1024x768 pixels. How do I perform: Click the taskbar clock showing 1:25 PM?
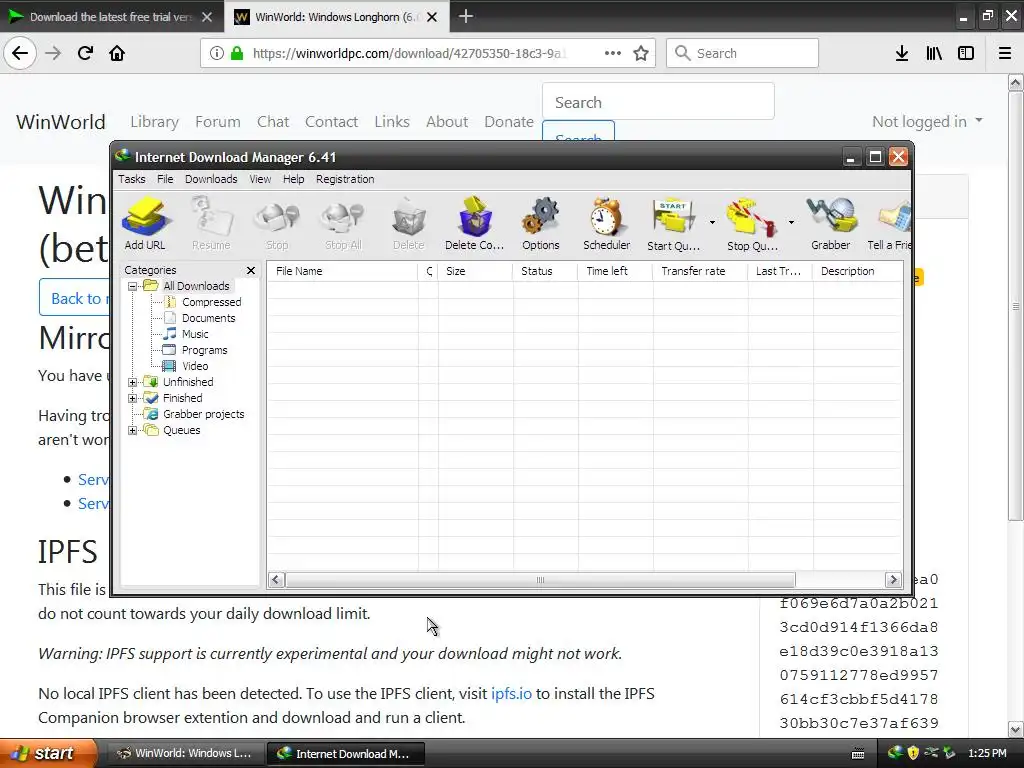pyautogui.click(x=987, y=753)
